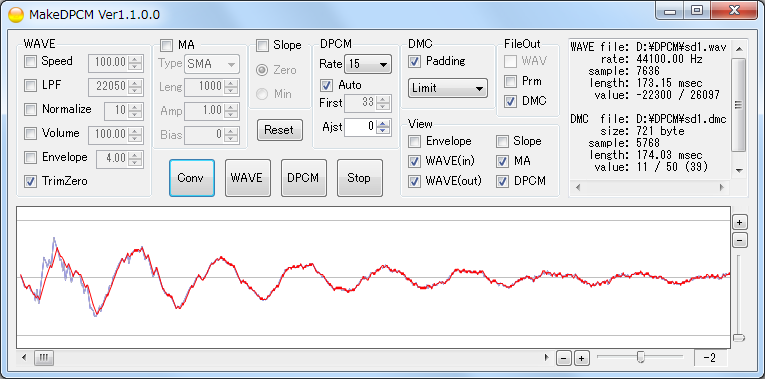765x379 pixels.
Task: Click the vertical zoom slider thumb at right
Action: 739,338
